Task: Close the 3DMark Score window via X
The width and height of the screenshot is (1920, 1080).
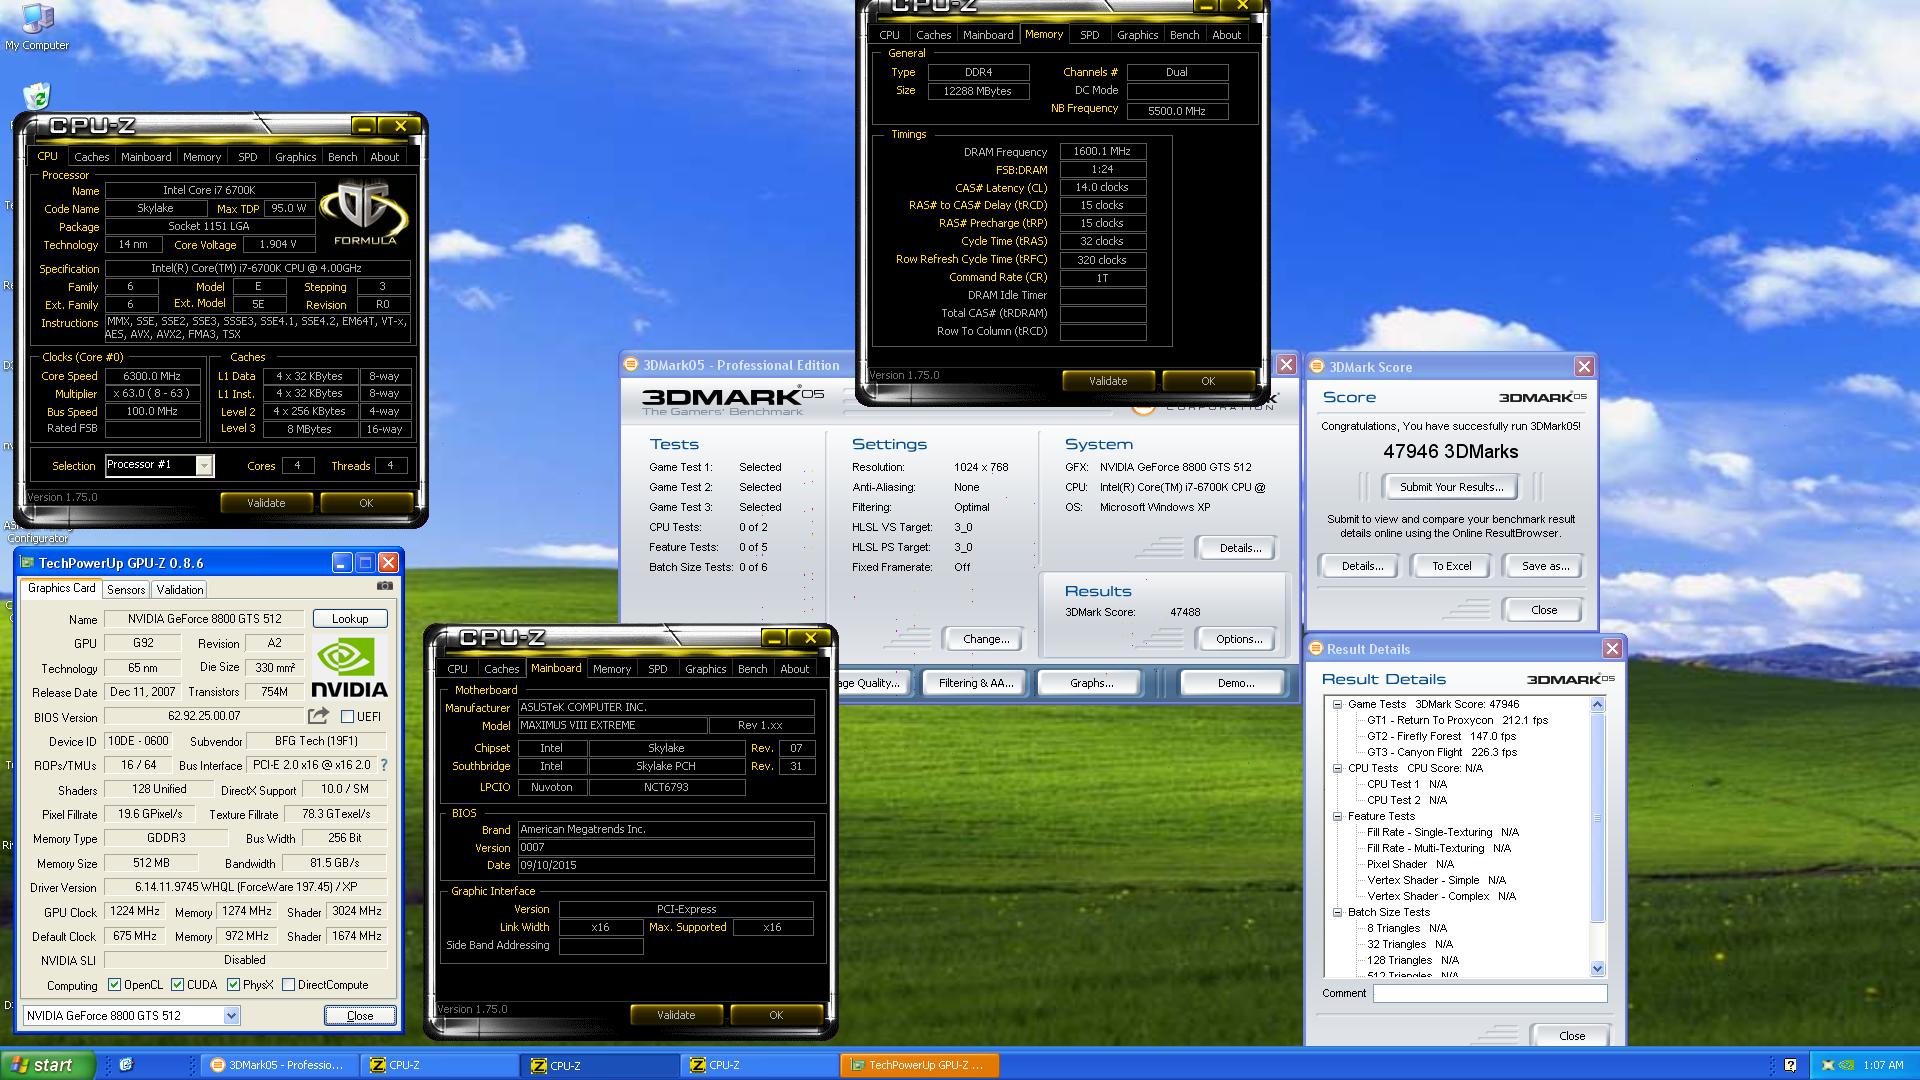Action: pos(1584,367)
